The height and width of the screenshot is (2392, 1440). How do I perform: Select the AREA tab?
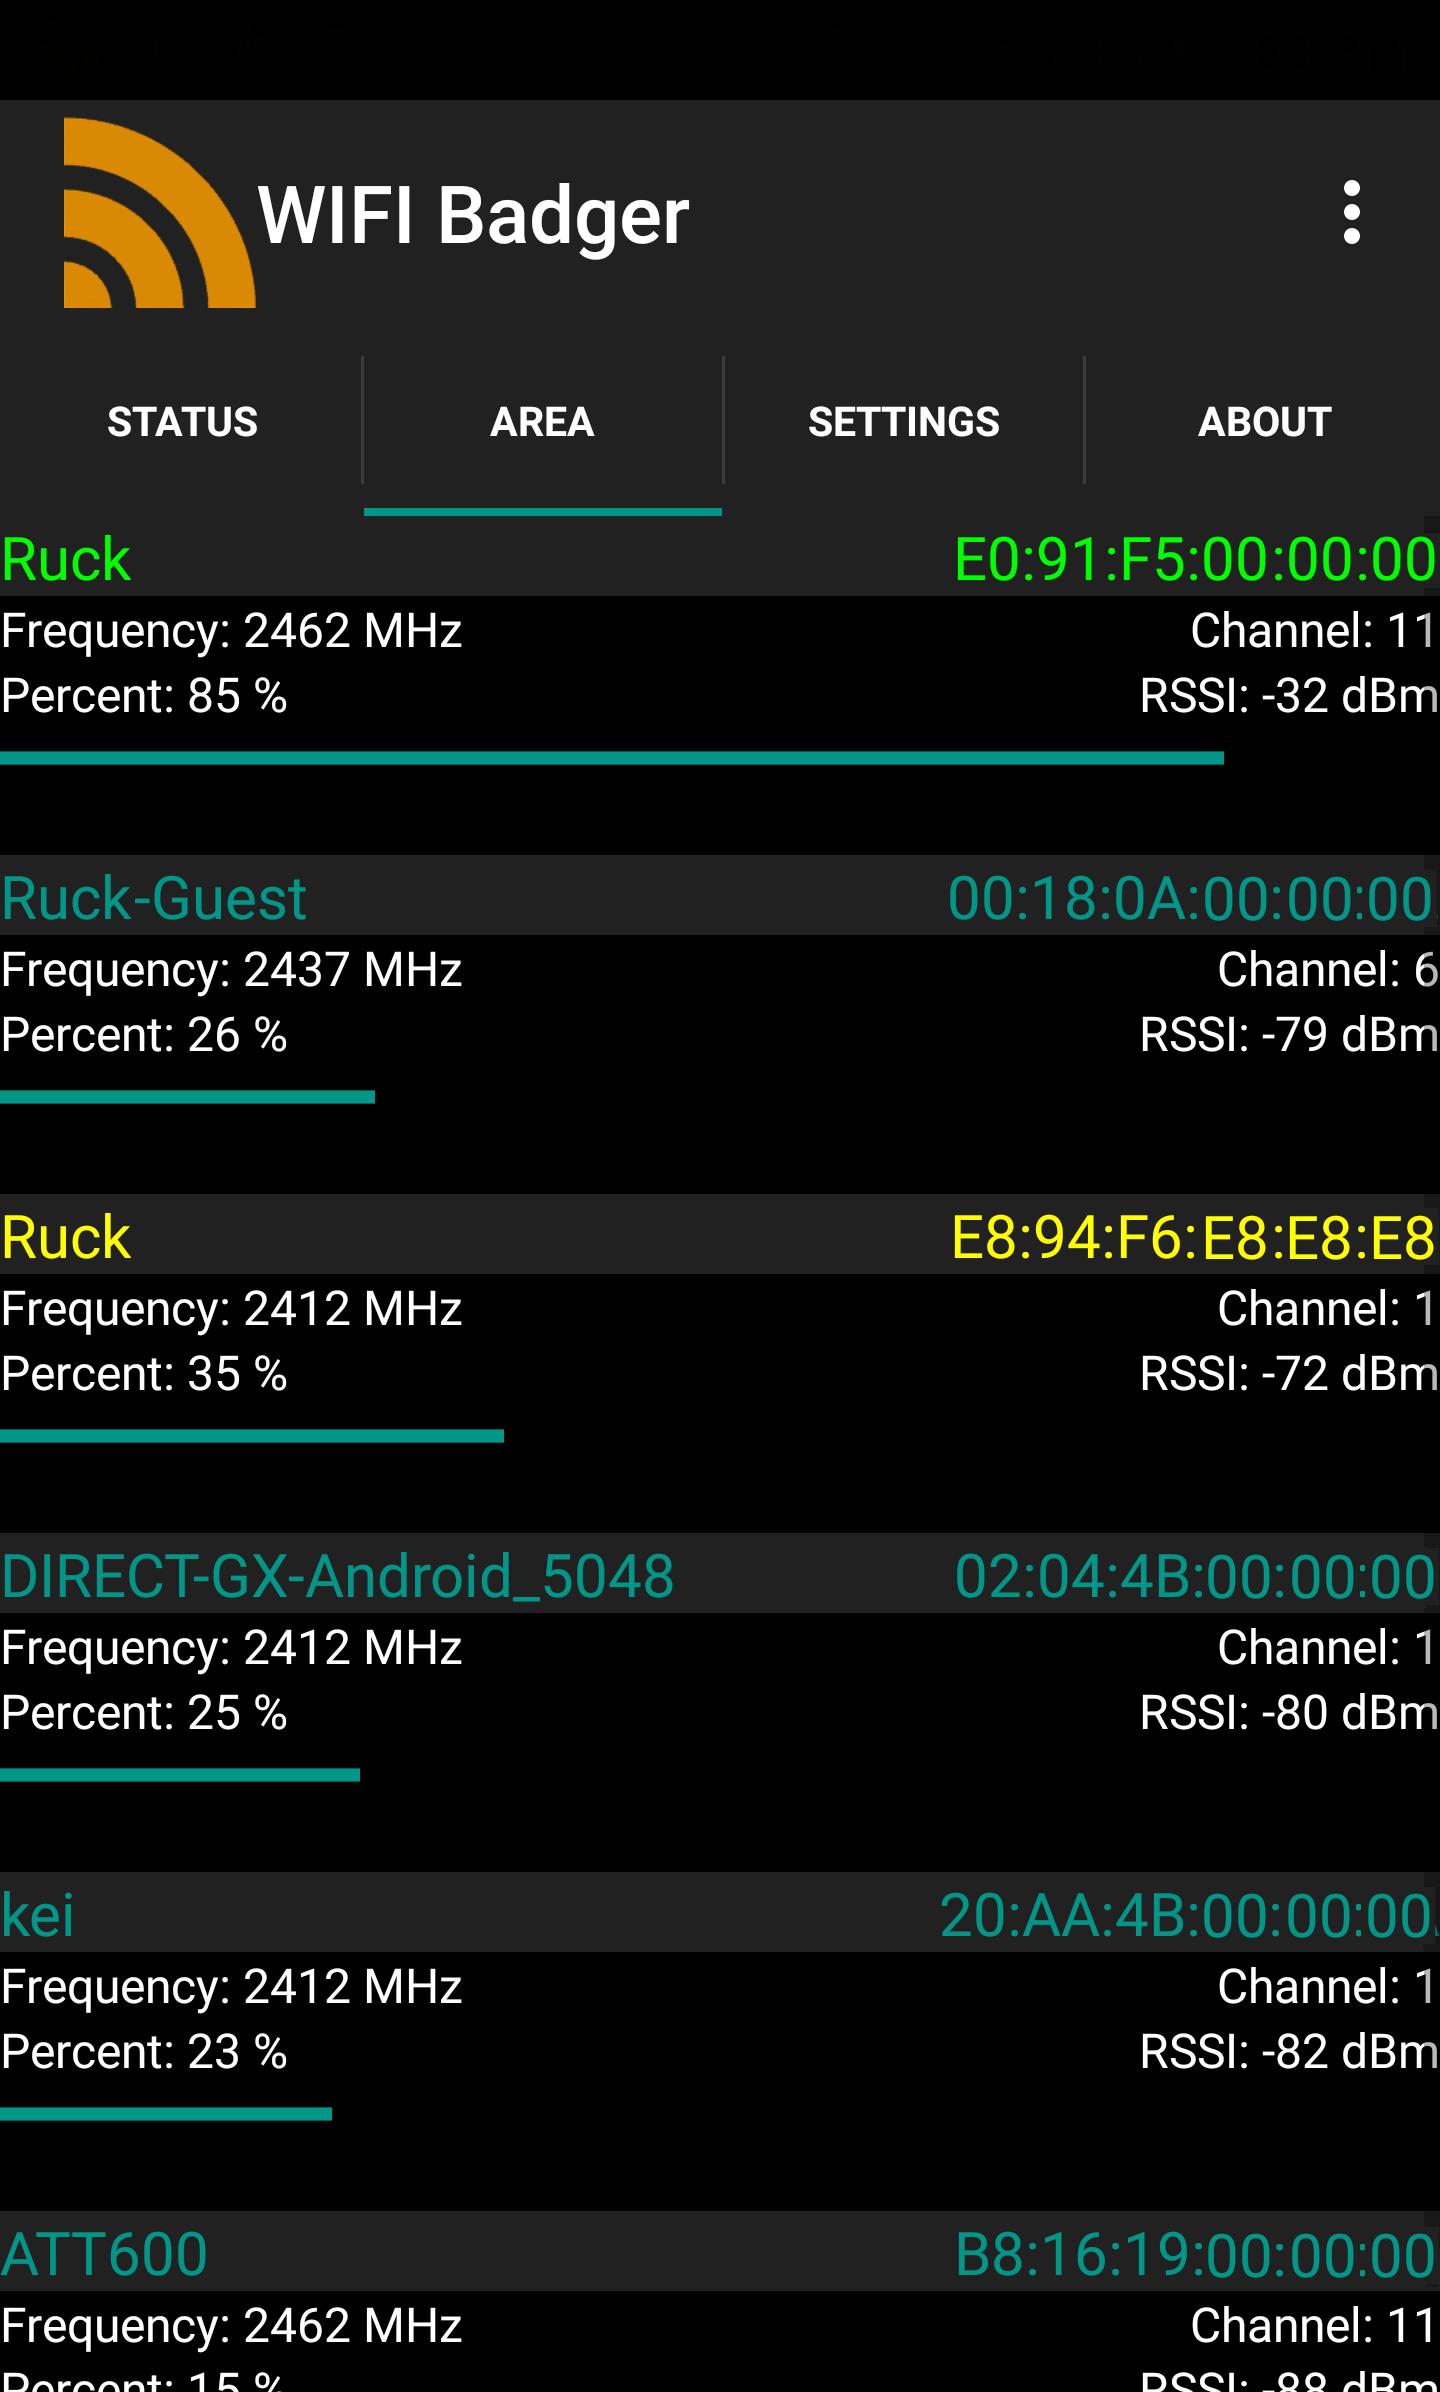coord(542,422)
